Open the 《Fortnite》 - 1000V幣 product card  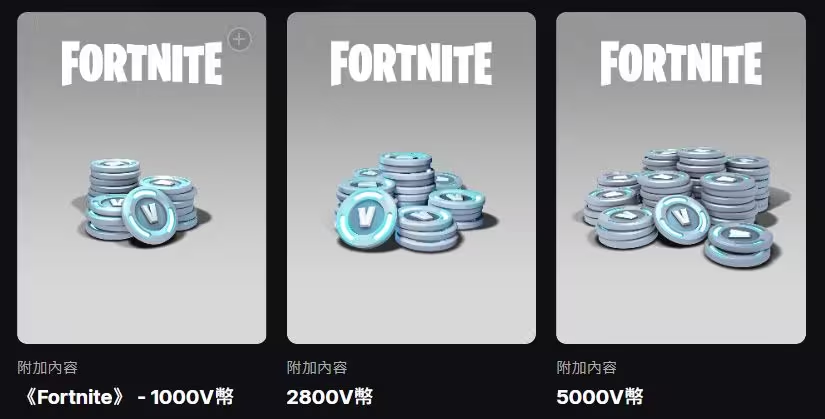(x=142, y=178)
